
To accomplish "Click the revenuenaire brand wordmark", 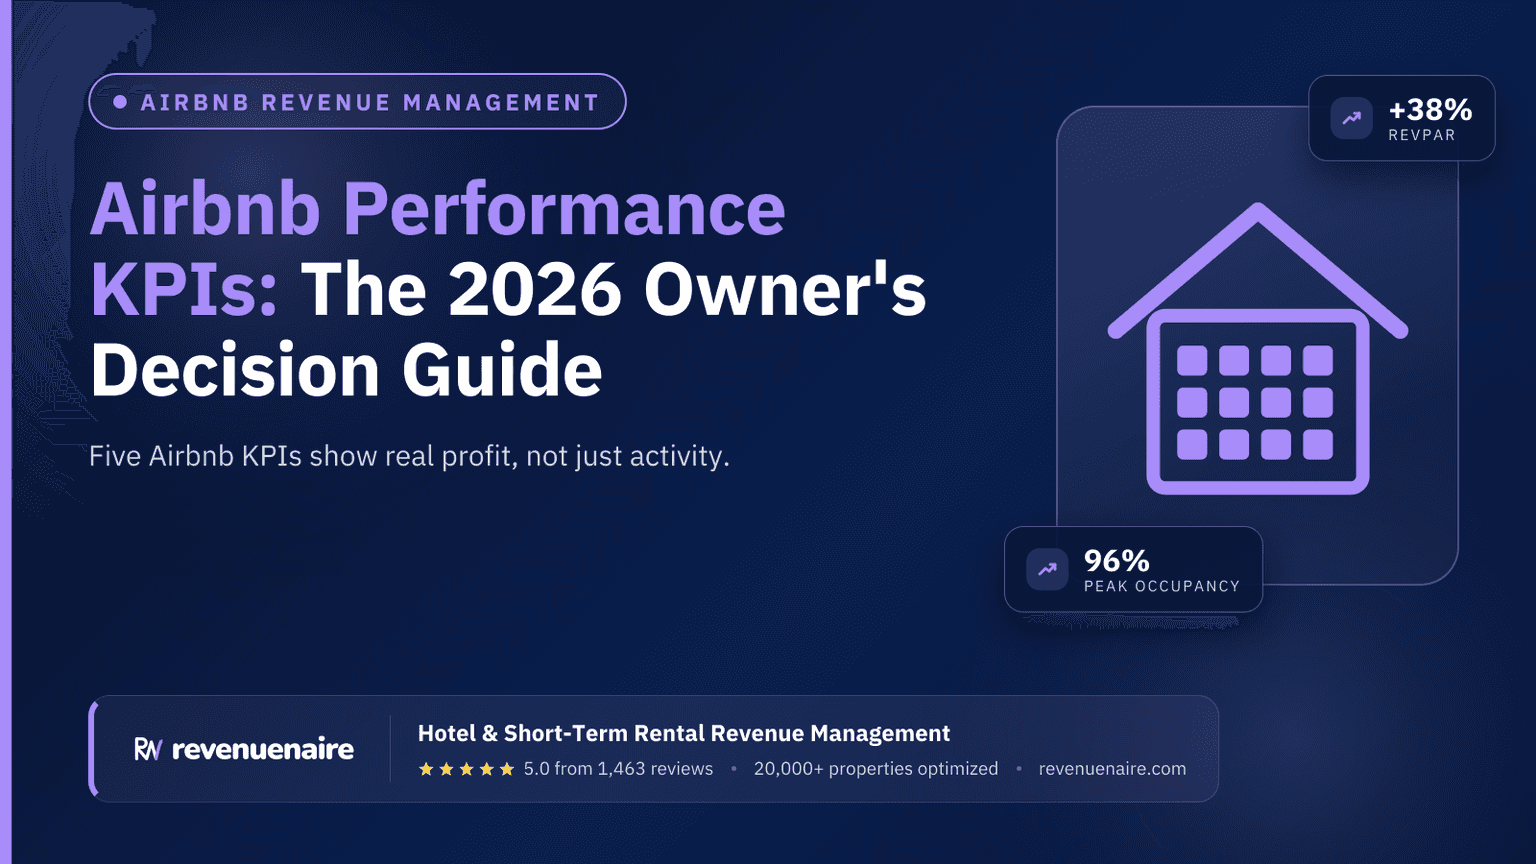I will [x=263, y=749].
